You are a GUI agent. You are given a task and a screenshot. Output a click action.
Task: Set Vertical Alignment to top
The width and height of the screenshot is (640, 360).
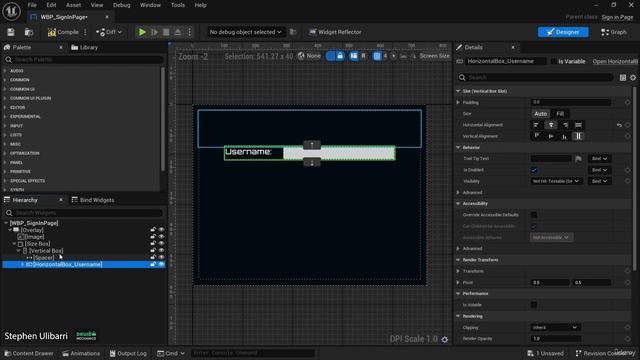[536, 136]
